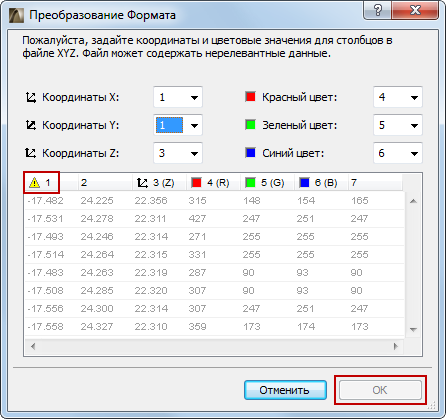
Task: Click the cell with value 148
Action: click(x=251, y=201)
